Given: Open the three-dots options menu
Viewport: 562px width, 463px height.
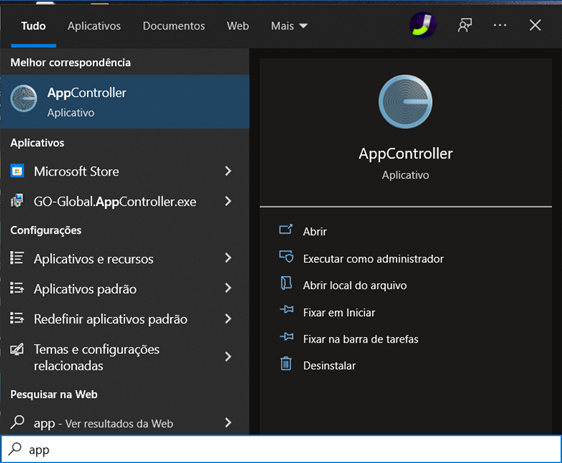Looking at the screenshot, I should pos(500,25).
